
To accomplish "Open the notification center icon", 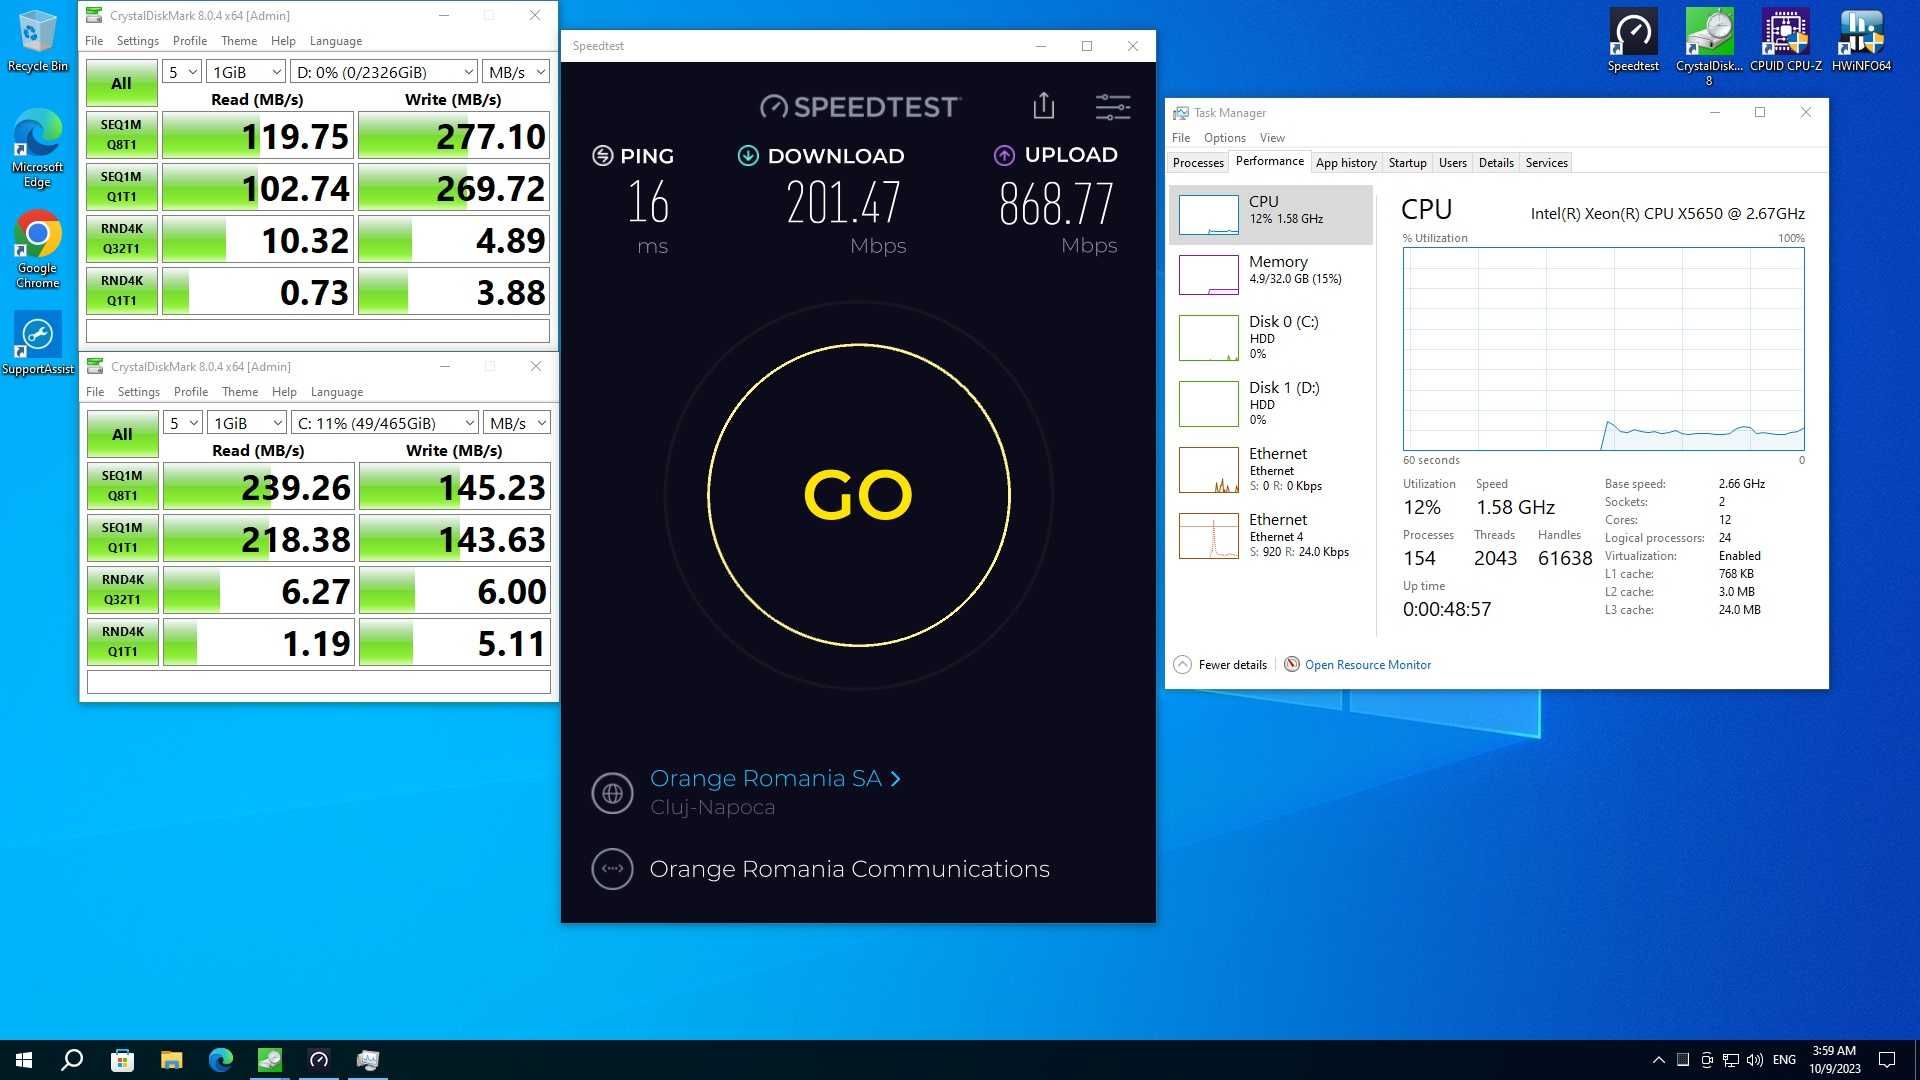I will click(1887, 1060).
